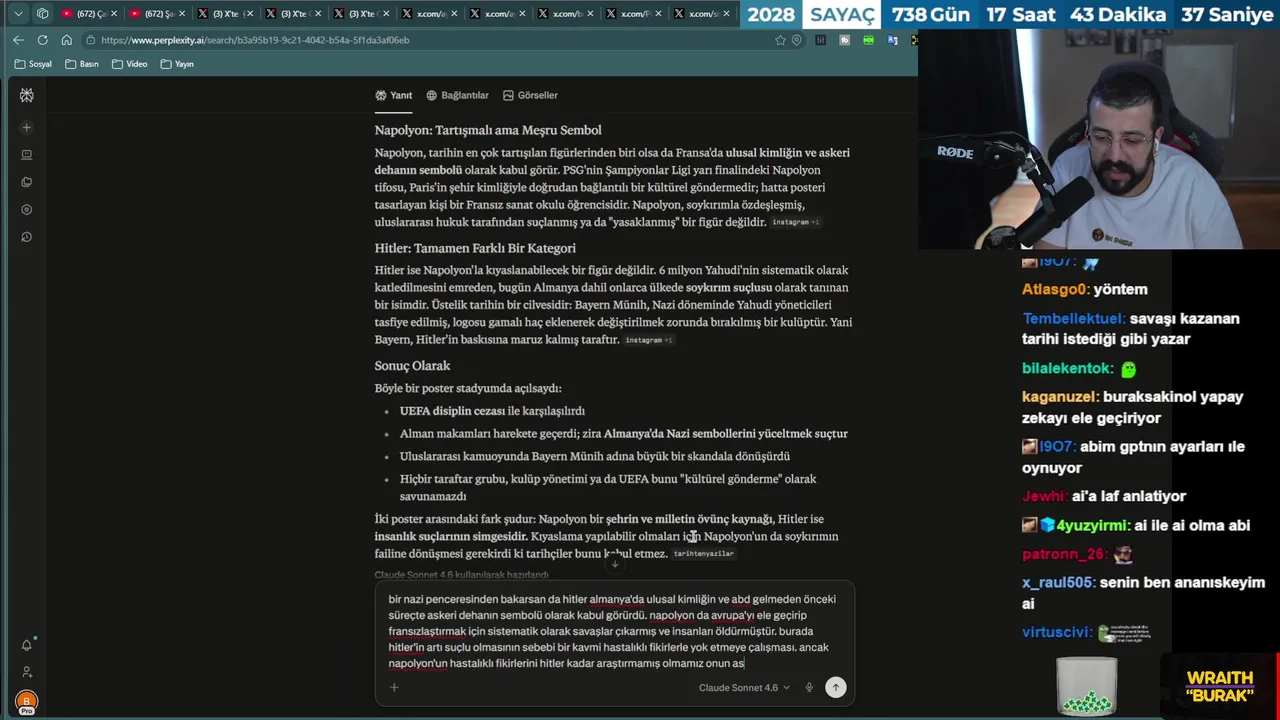Open the history clock icon in sidebar
This screenshot has width=1280, height=720.
coord(26,237)
